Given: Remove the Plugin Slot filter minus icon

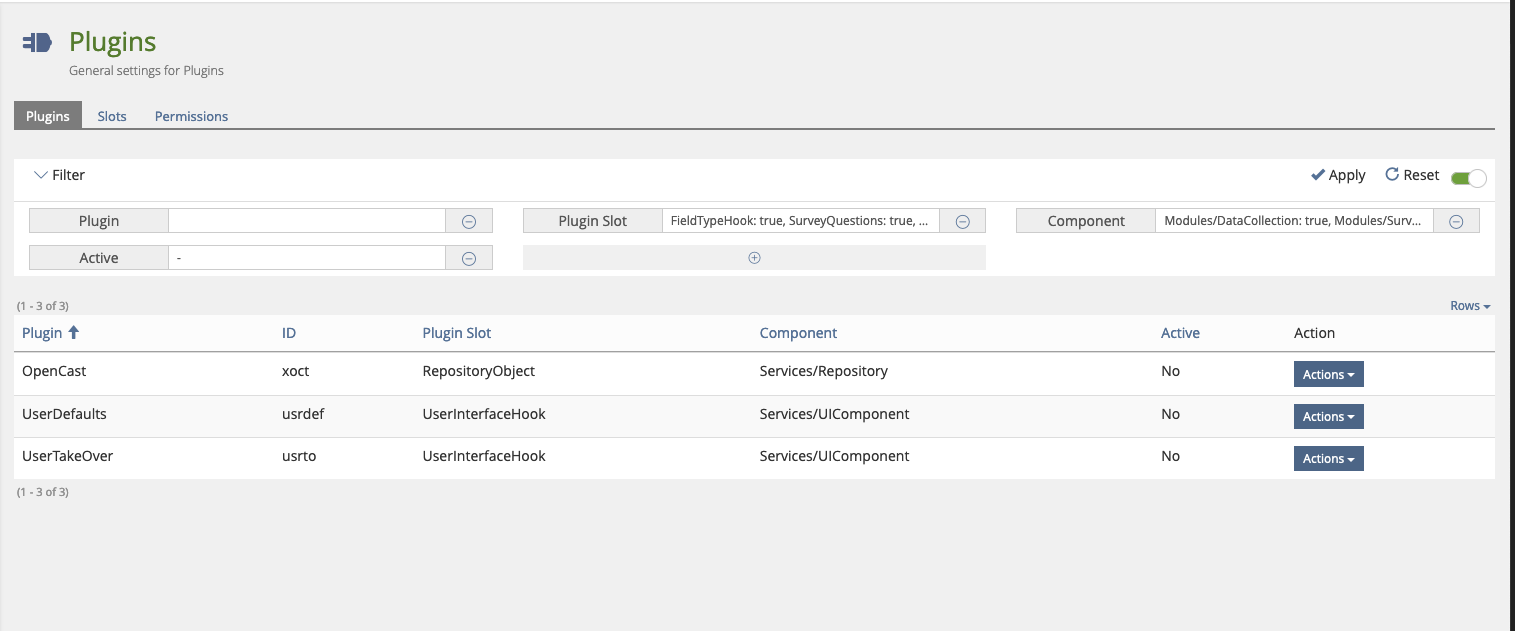Looking at the screenshot, I should pyautogui.click(x=962, y=221).
